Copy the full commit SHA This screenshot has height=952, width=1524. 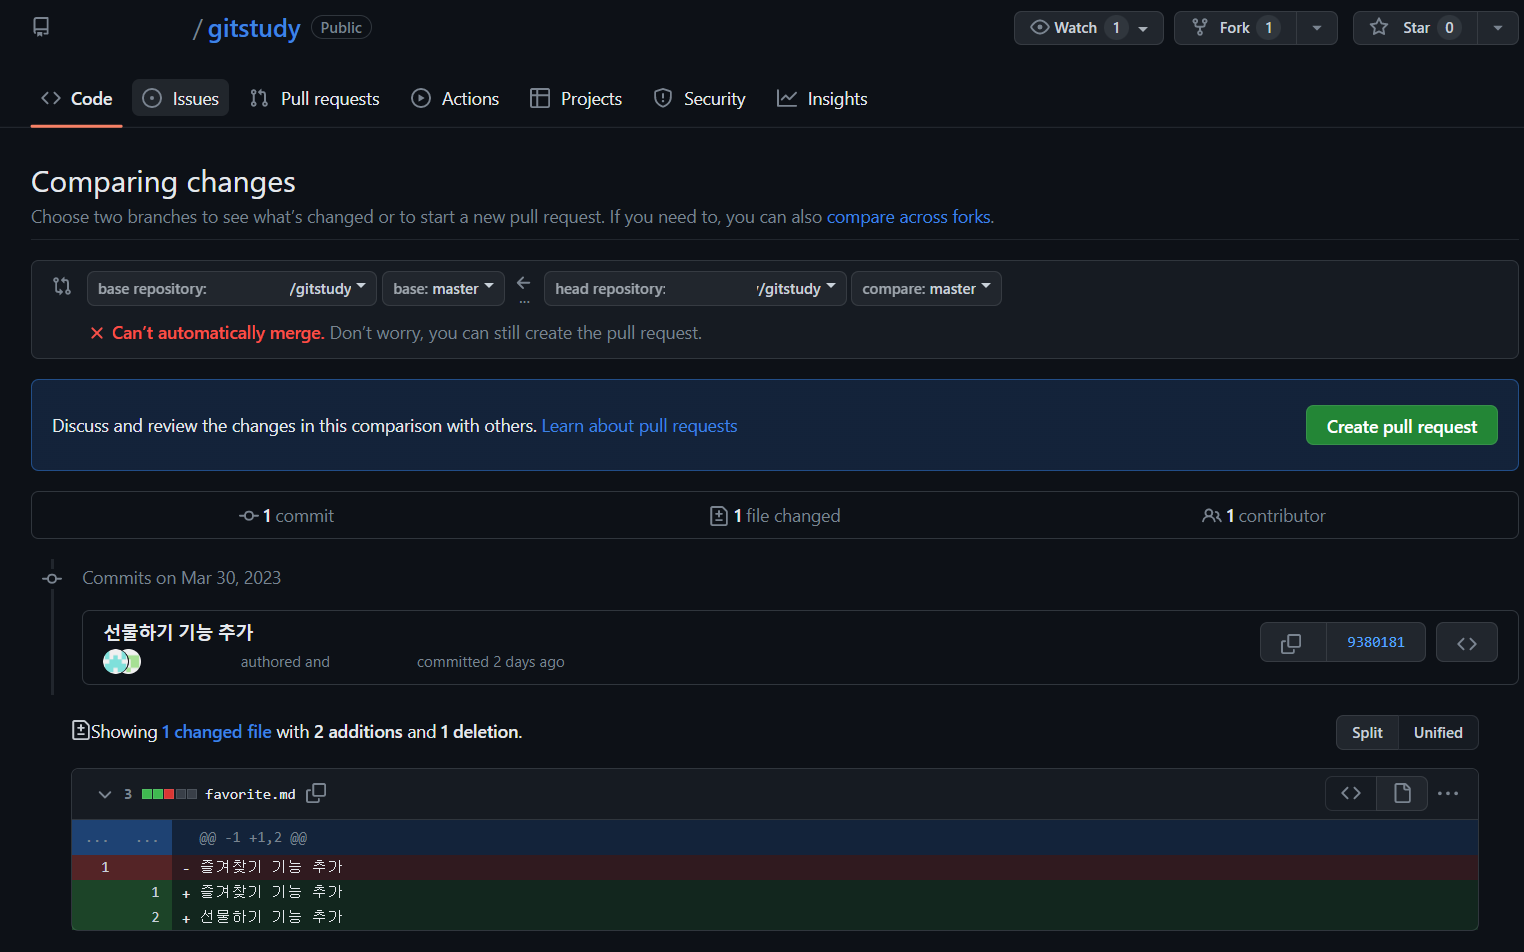tap(1292, 642)
